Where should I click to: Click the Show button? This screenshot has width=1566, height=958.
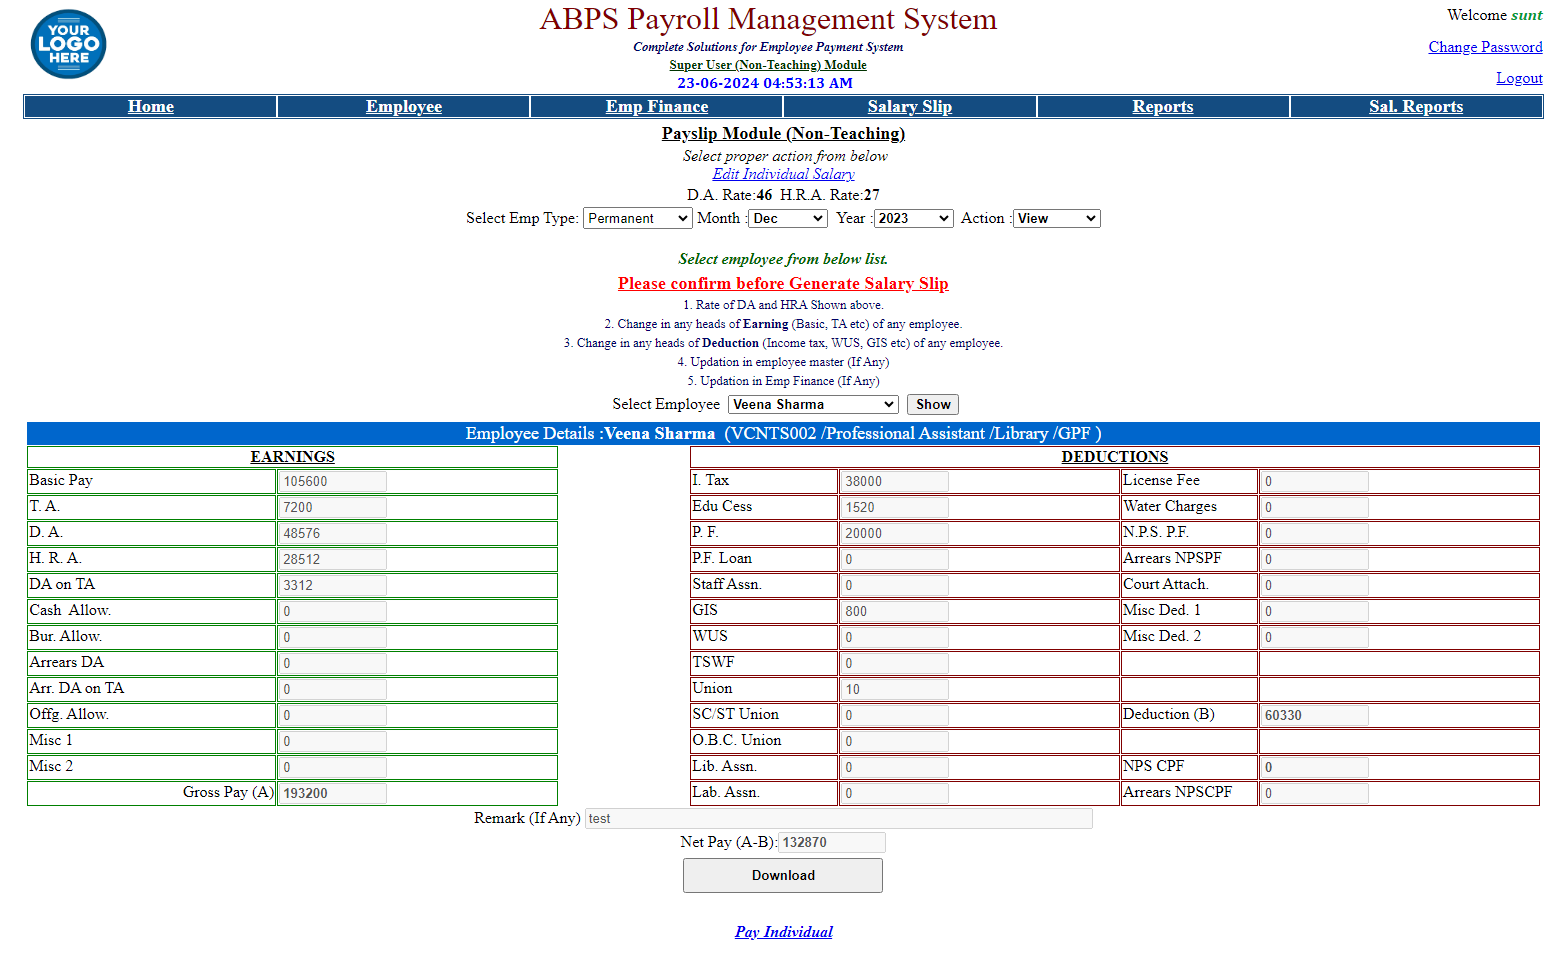pos(933,404)
